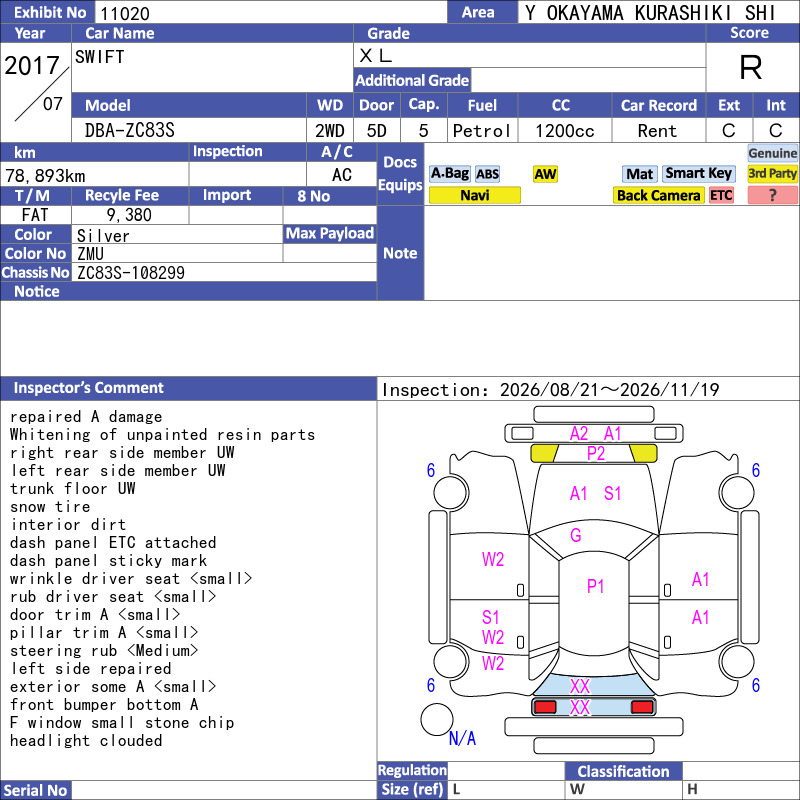Click the recycle fee 9,380
The image size is (800, 800).
[x=129, y=215]
